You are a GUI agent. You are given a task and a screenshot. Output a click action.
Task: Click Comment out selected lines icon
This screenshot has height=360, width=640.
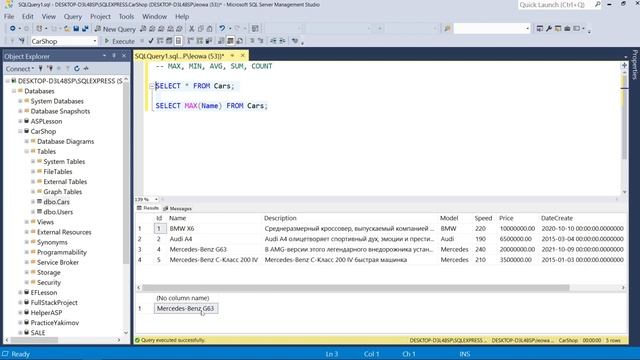pyautogui.click(x=252, y=41)
